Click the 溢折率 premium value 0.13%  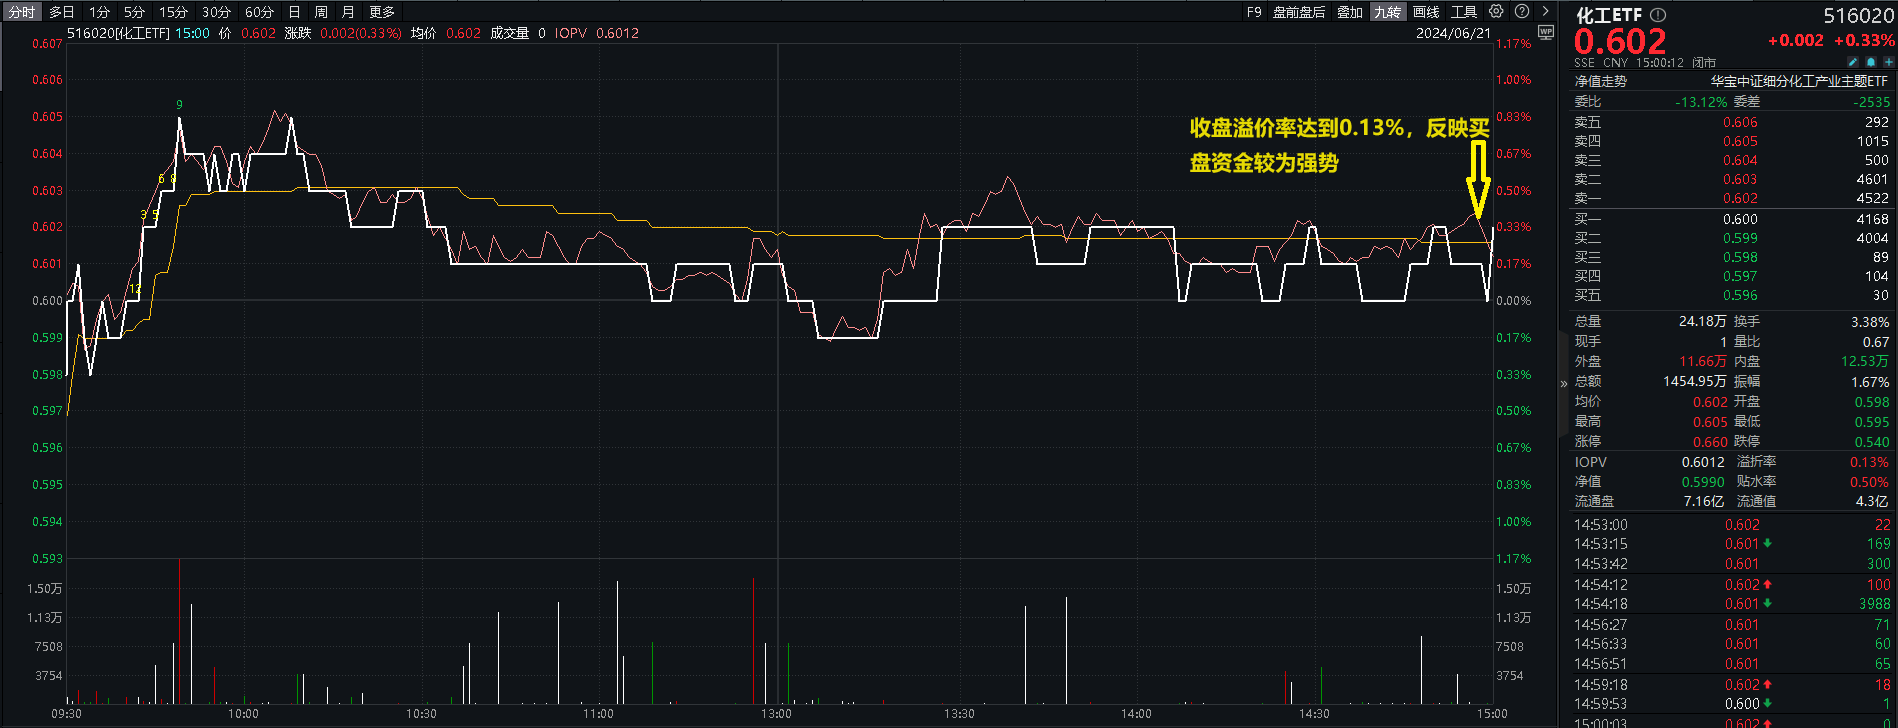coord(1869,462)
